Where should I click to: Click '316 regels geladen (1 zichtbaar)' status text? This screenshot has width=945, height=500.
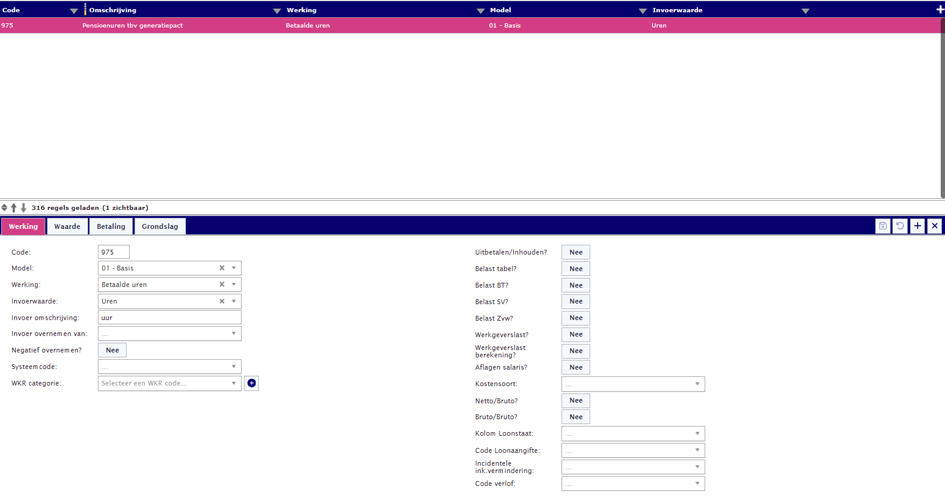coord(90,208)
